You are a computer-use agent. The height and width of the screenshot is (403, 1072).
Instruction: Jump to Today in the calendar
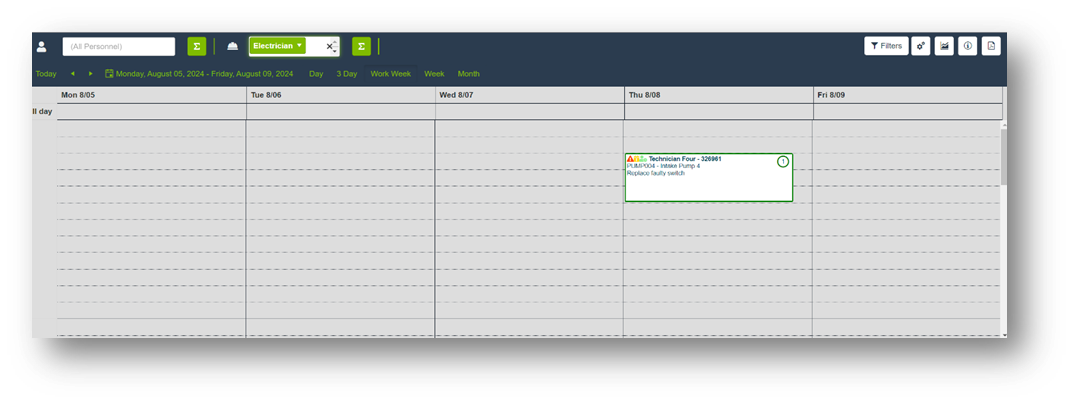coord(46,74)
